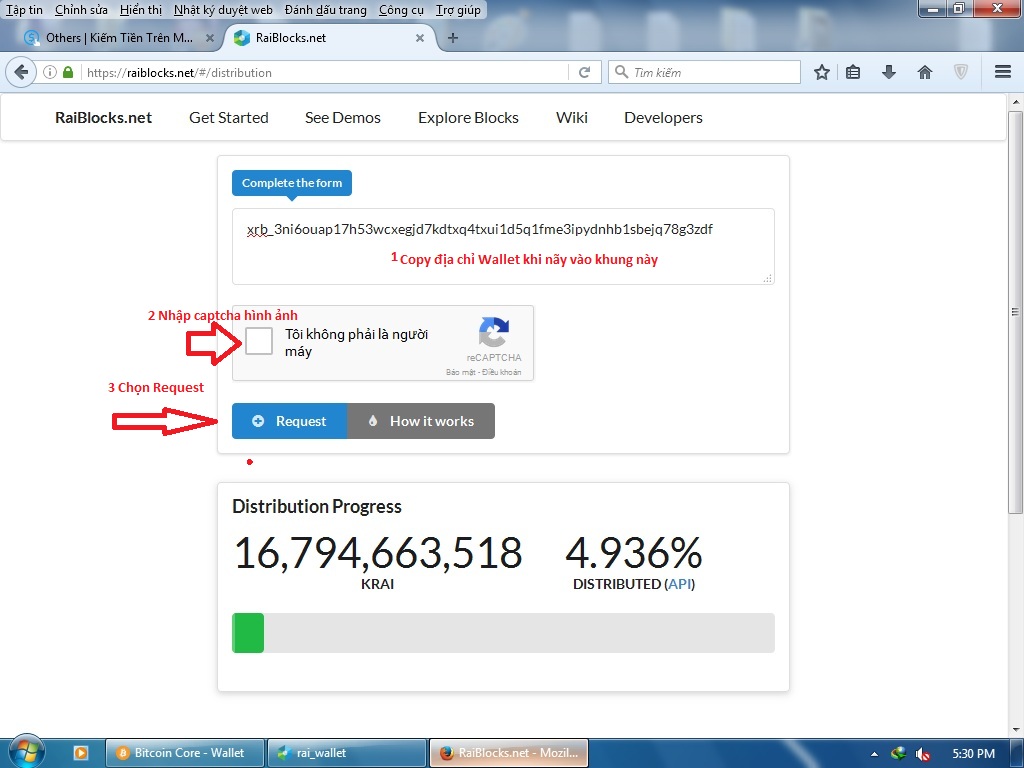Click the RaiBlocks.net brand link
The image size is (1024, 768).
[103, 118]
